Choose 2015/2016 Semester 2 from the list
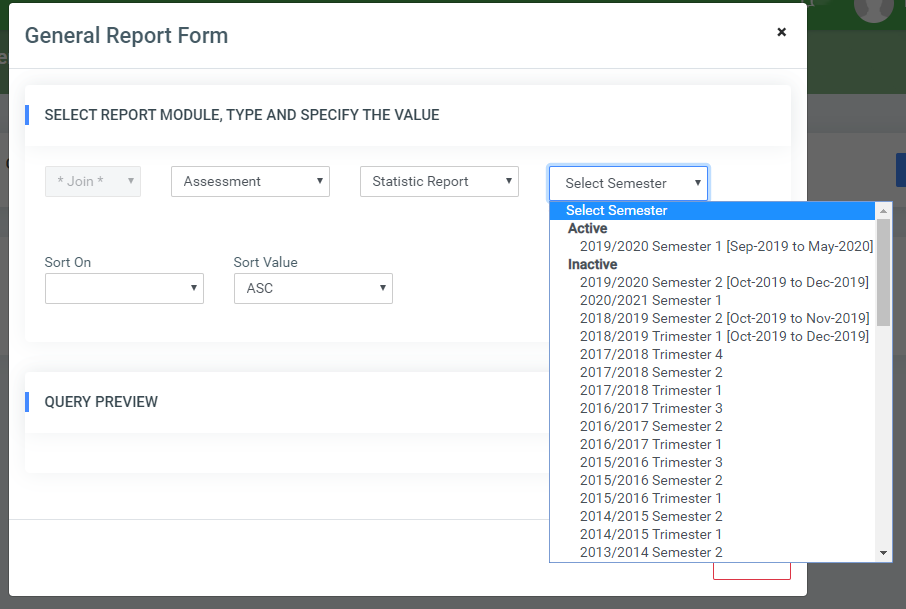906x609 pixels. (650, 480)
